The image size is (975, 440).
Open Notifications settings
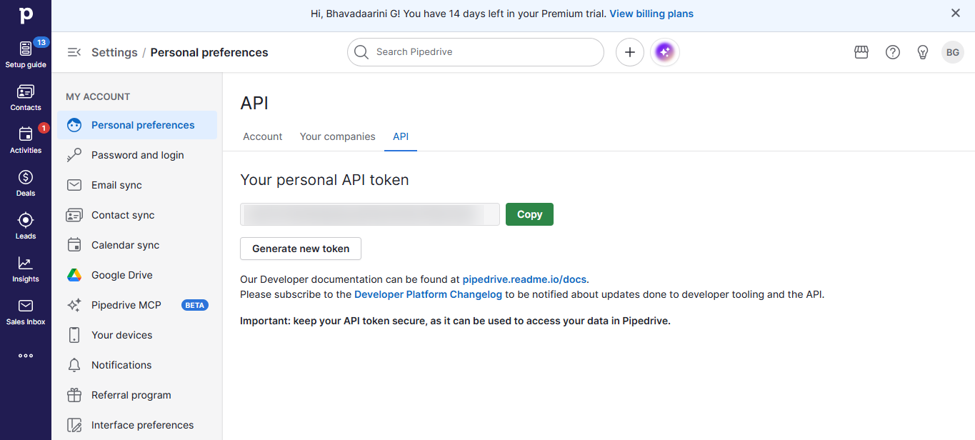137,365
